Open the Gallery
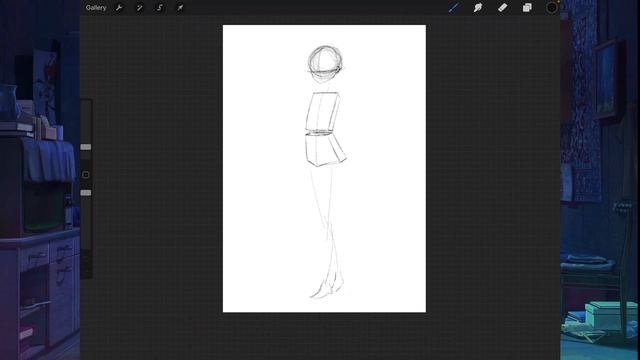640x360 pixels. pyautogui.click(x=96, y=8)
